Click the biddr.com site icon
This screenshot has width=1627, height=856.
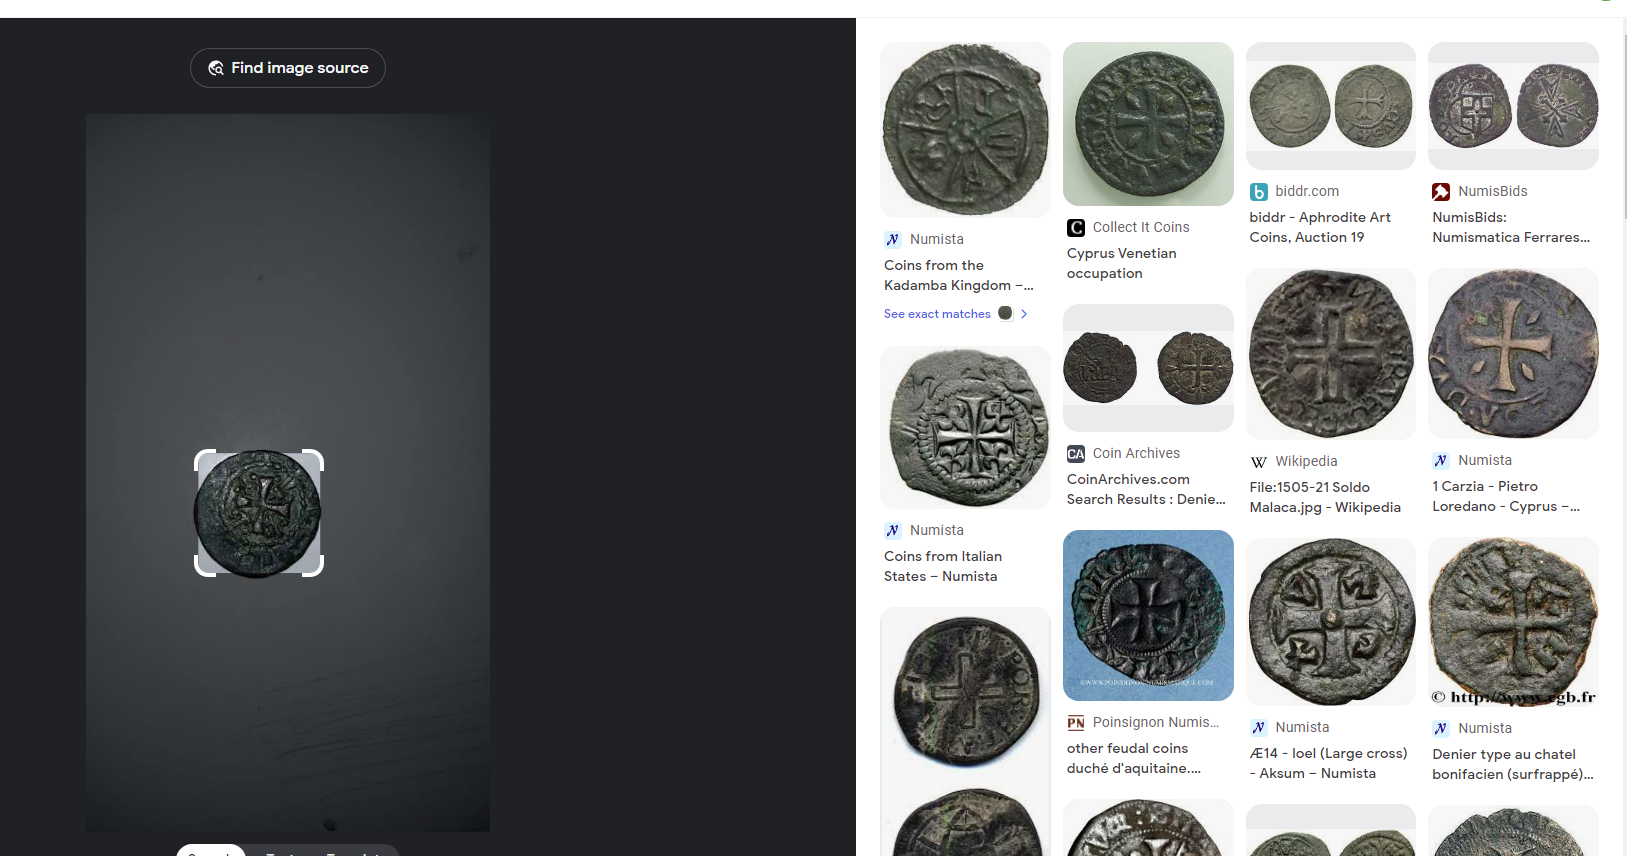(1259, 192)
